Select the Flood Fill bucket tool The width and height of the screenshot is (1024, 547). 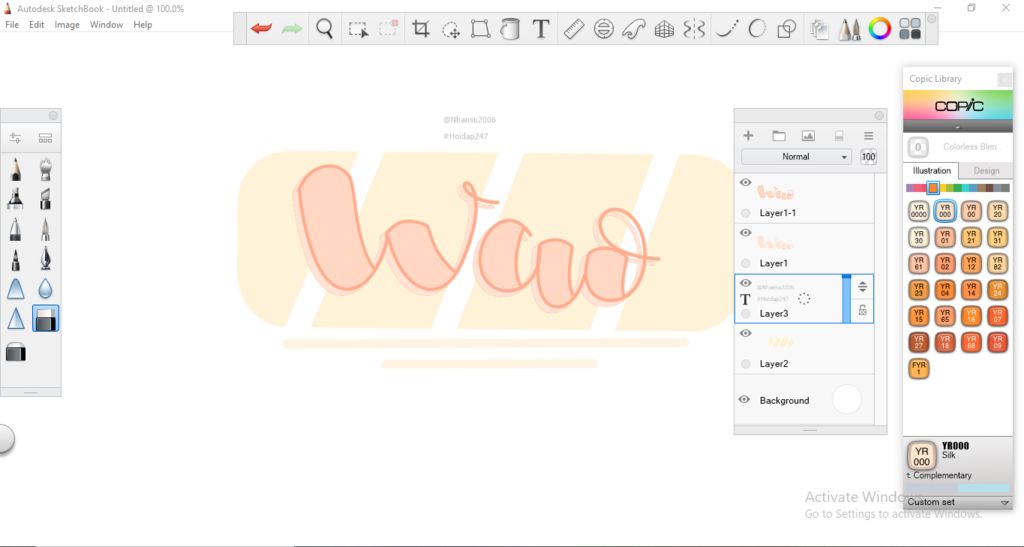[x=510, y=29]
